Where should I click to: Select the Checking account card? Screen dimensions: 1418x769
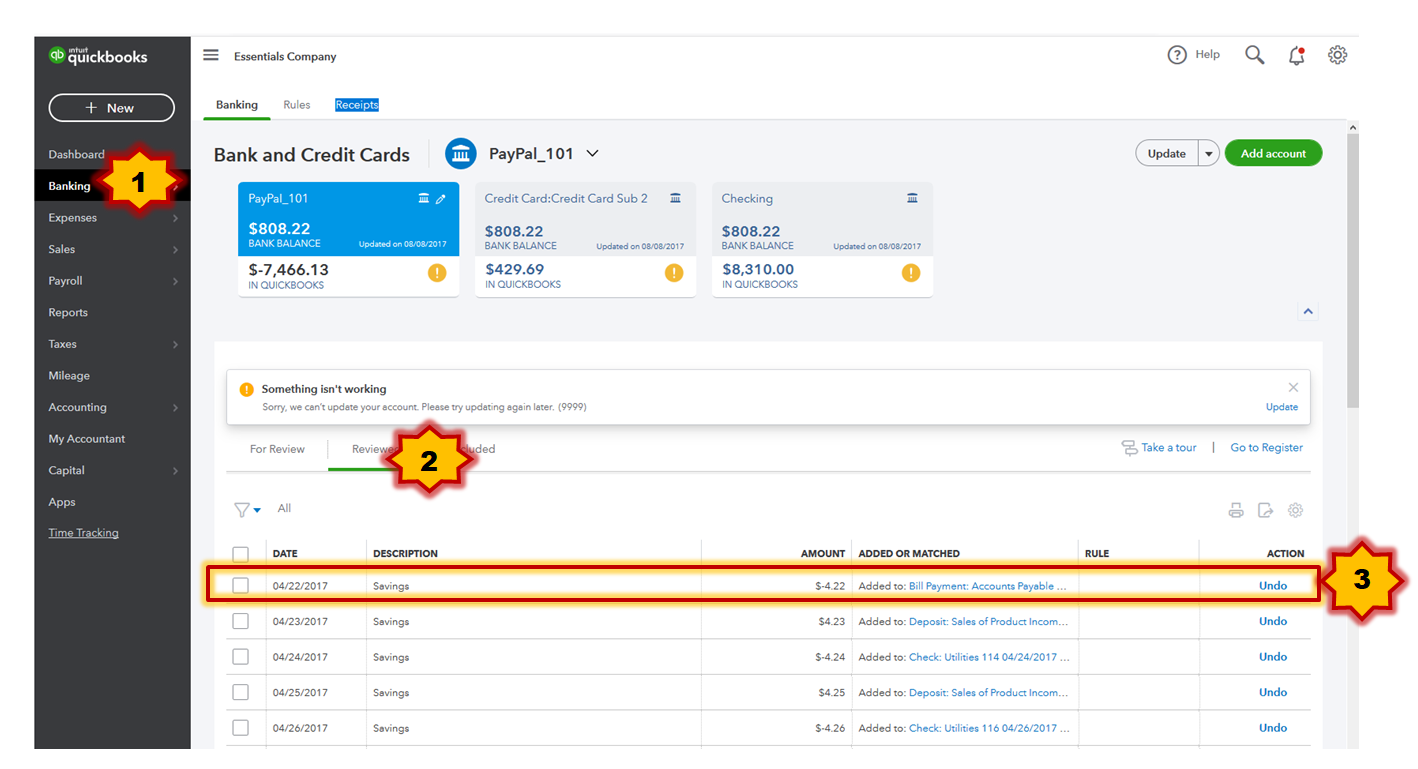(821, 239)
